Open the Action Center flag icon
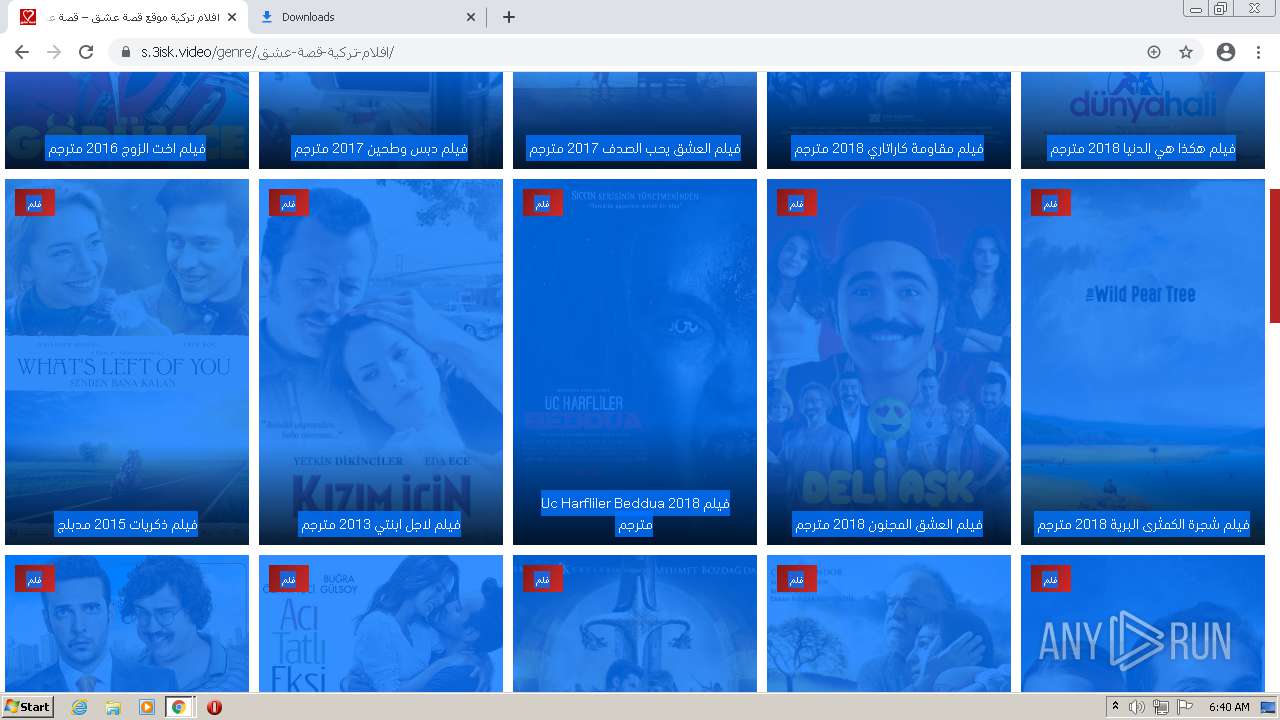1280x720 pixels. coord(1185,707)
